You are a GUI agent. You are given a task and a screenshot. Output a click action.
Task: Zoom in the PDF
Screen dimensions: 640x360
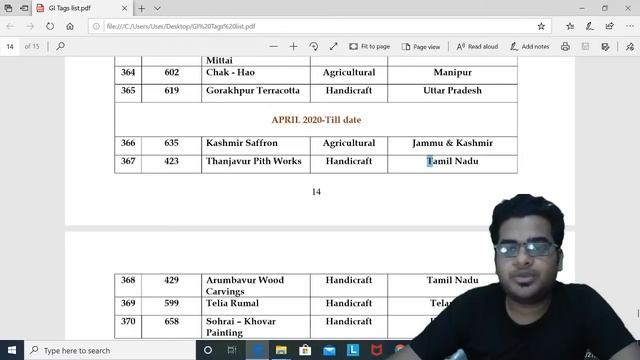coord(293,47)
